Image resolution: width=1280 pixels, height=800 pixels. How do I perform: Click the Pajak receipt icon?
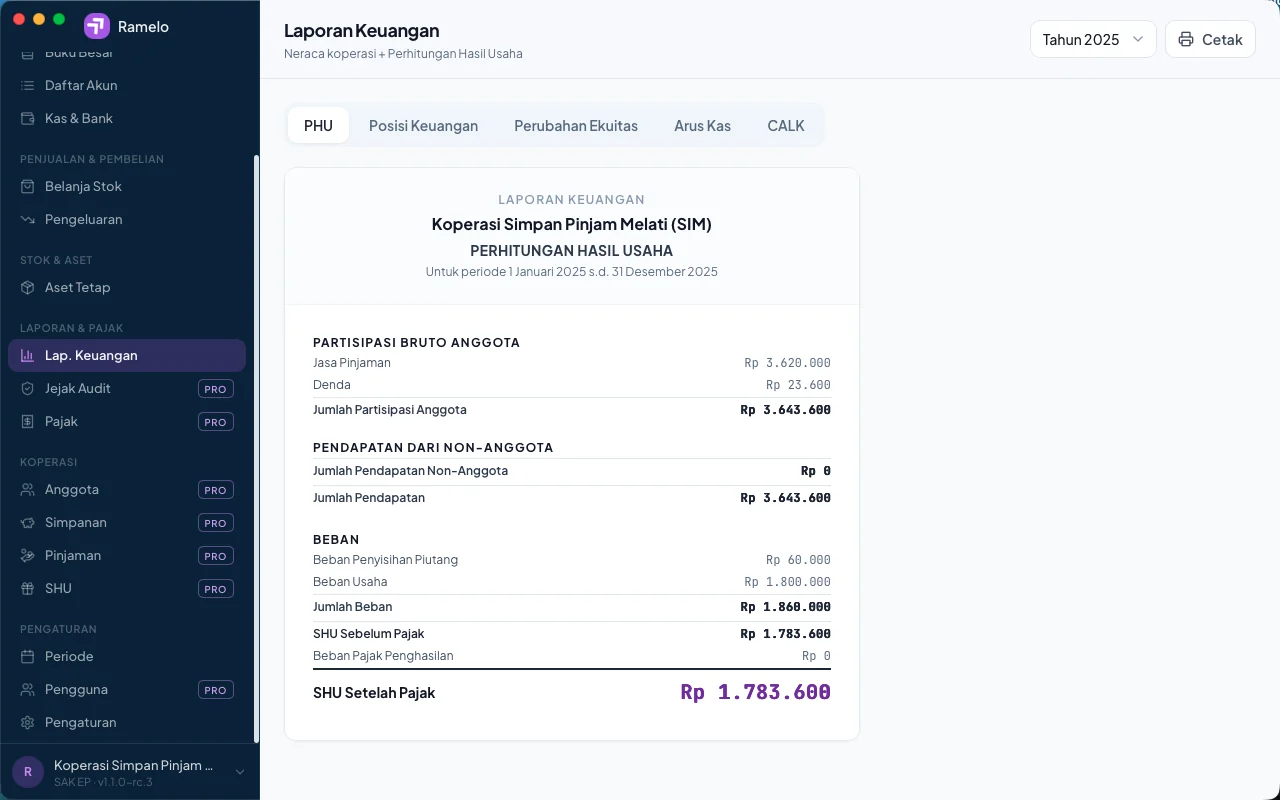27,421
